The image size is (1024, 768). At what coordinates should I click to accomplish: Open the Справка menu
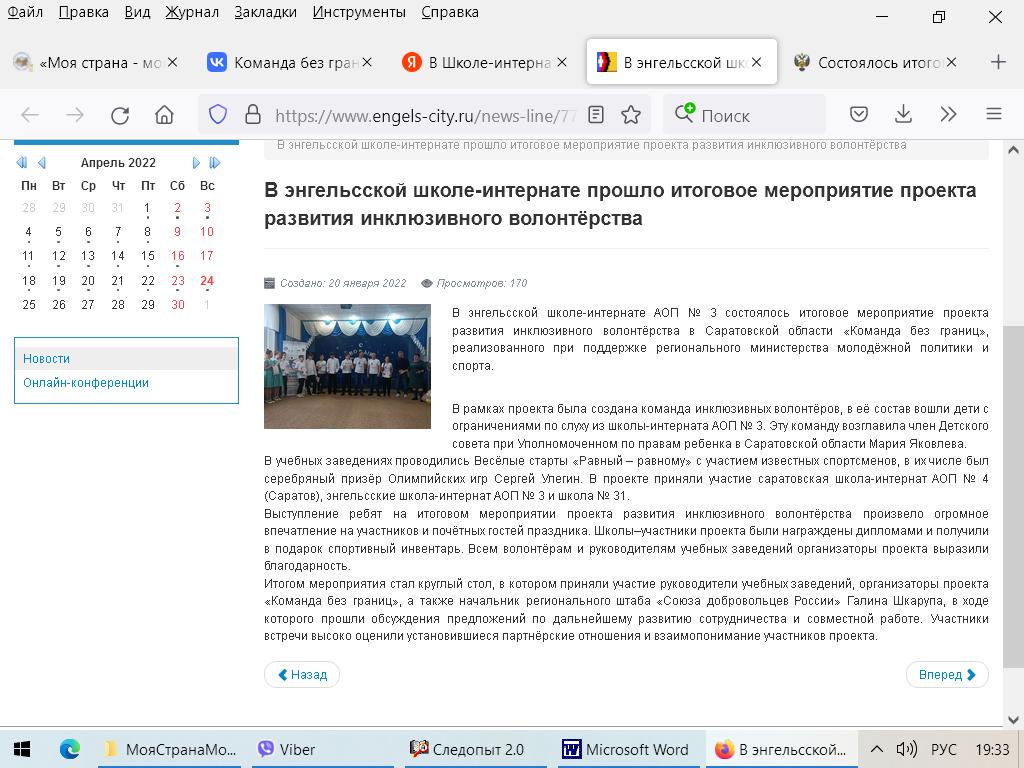click(x=449, y=12)
